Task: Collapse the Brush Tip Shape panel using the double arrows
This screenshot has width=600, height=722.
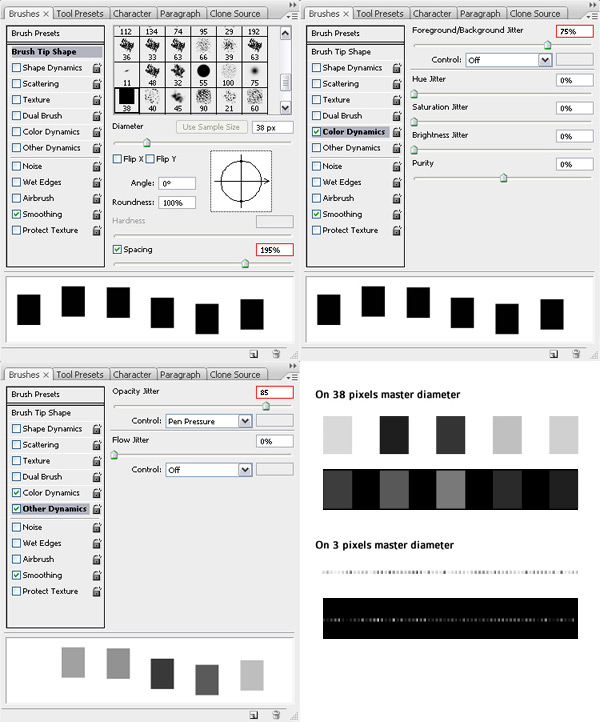Action: click(x=293, y=5)
